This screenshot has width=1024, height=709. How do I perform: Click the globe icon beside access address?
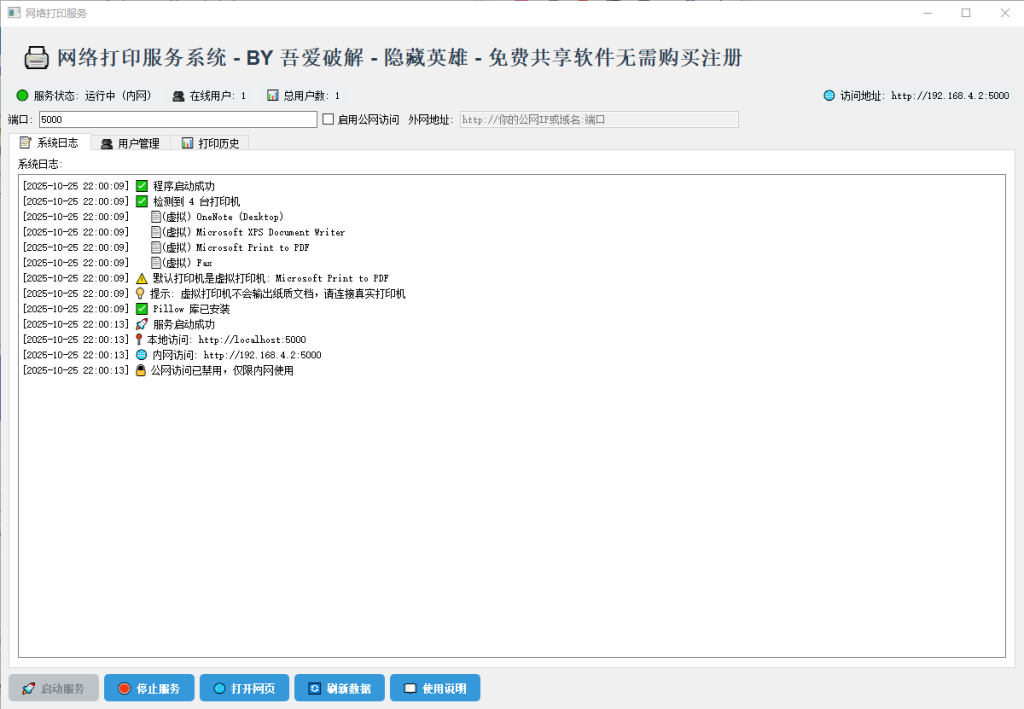[828, 96]
